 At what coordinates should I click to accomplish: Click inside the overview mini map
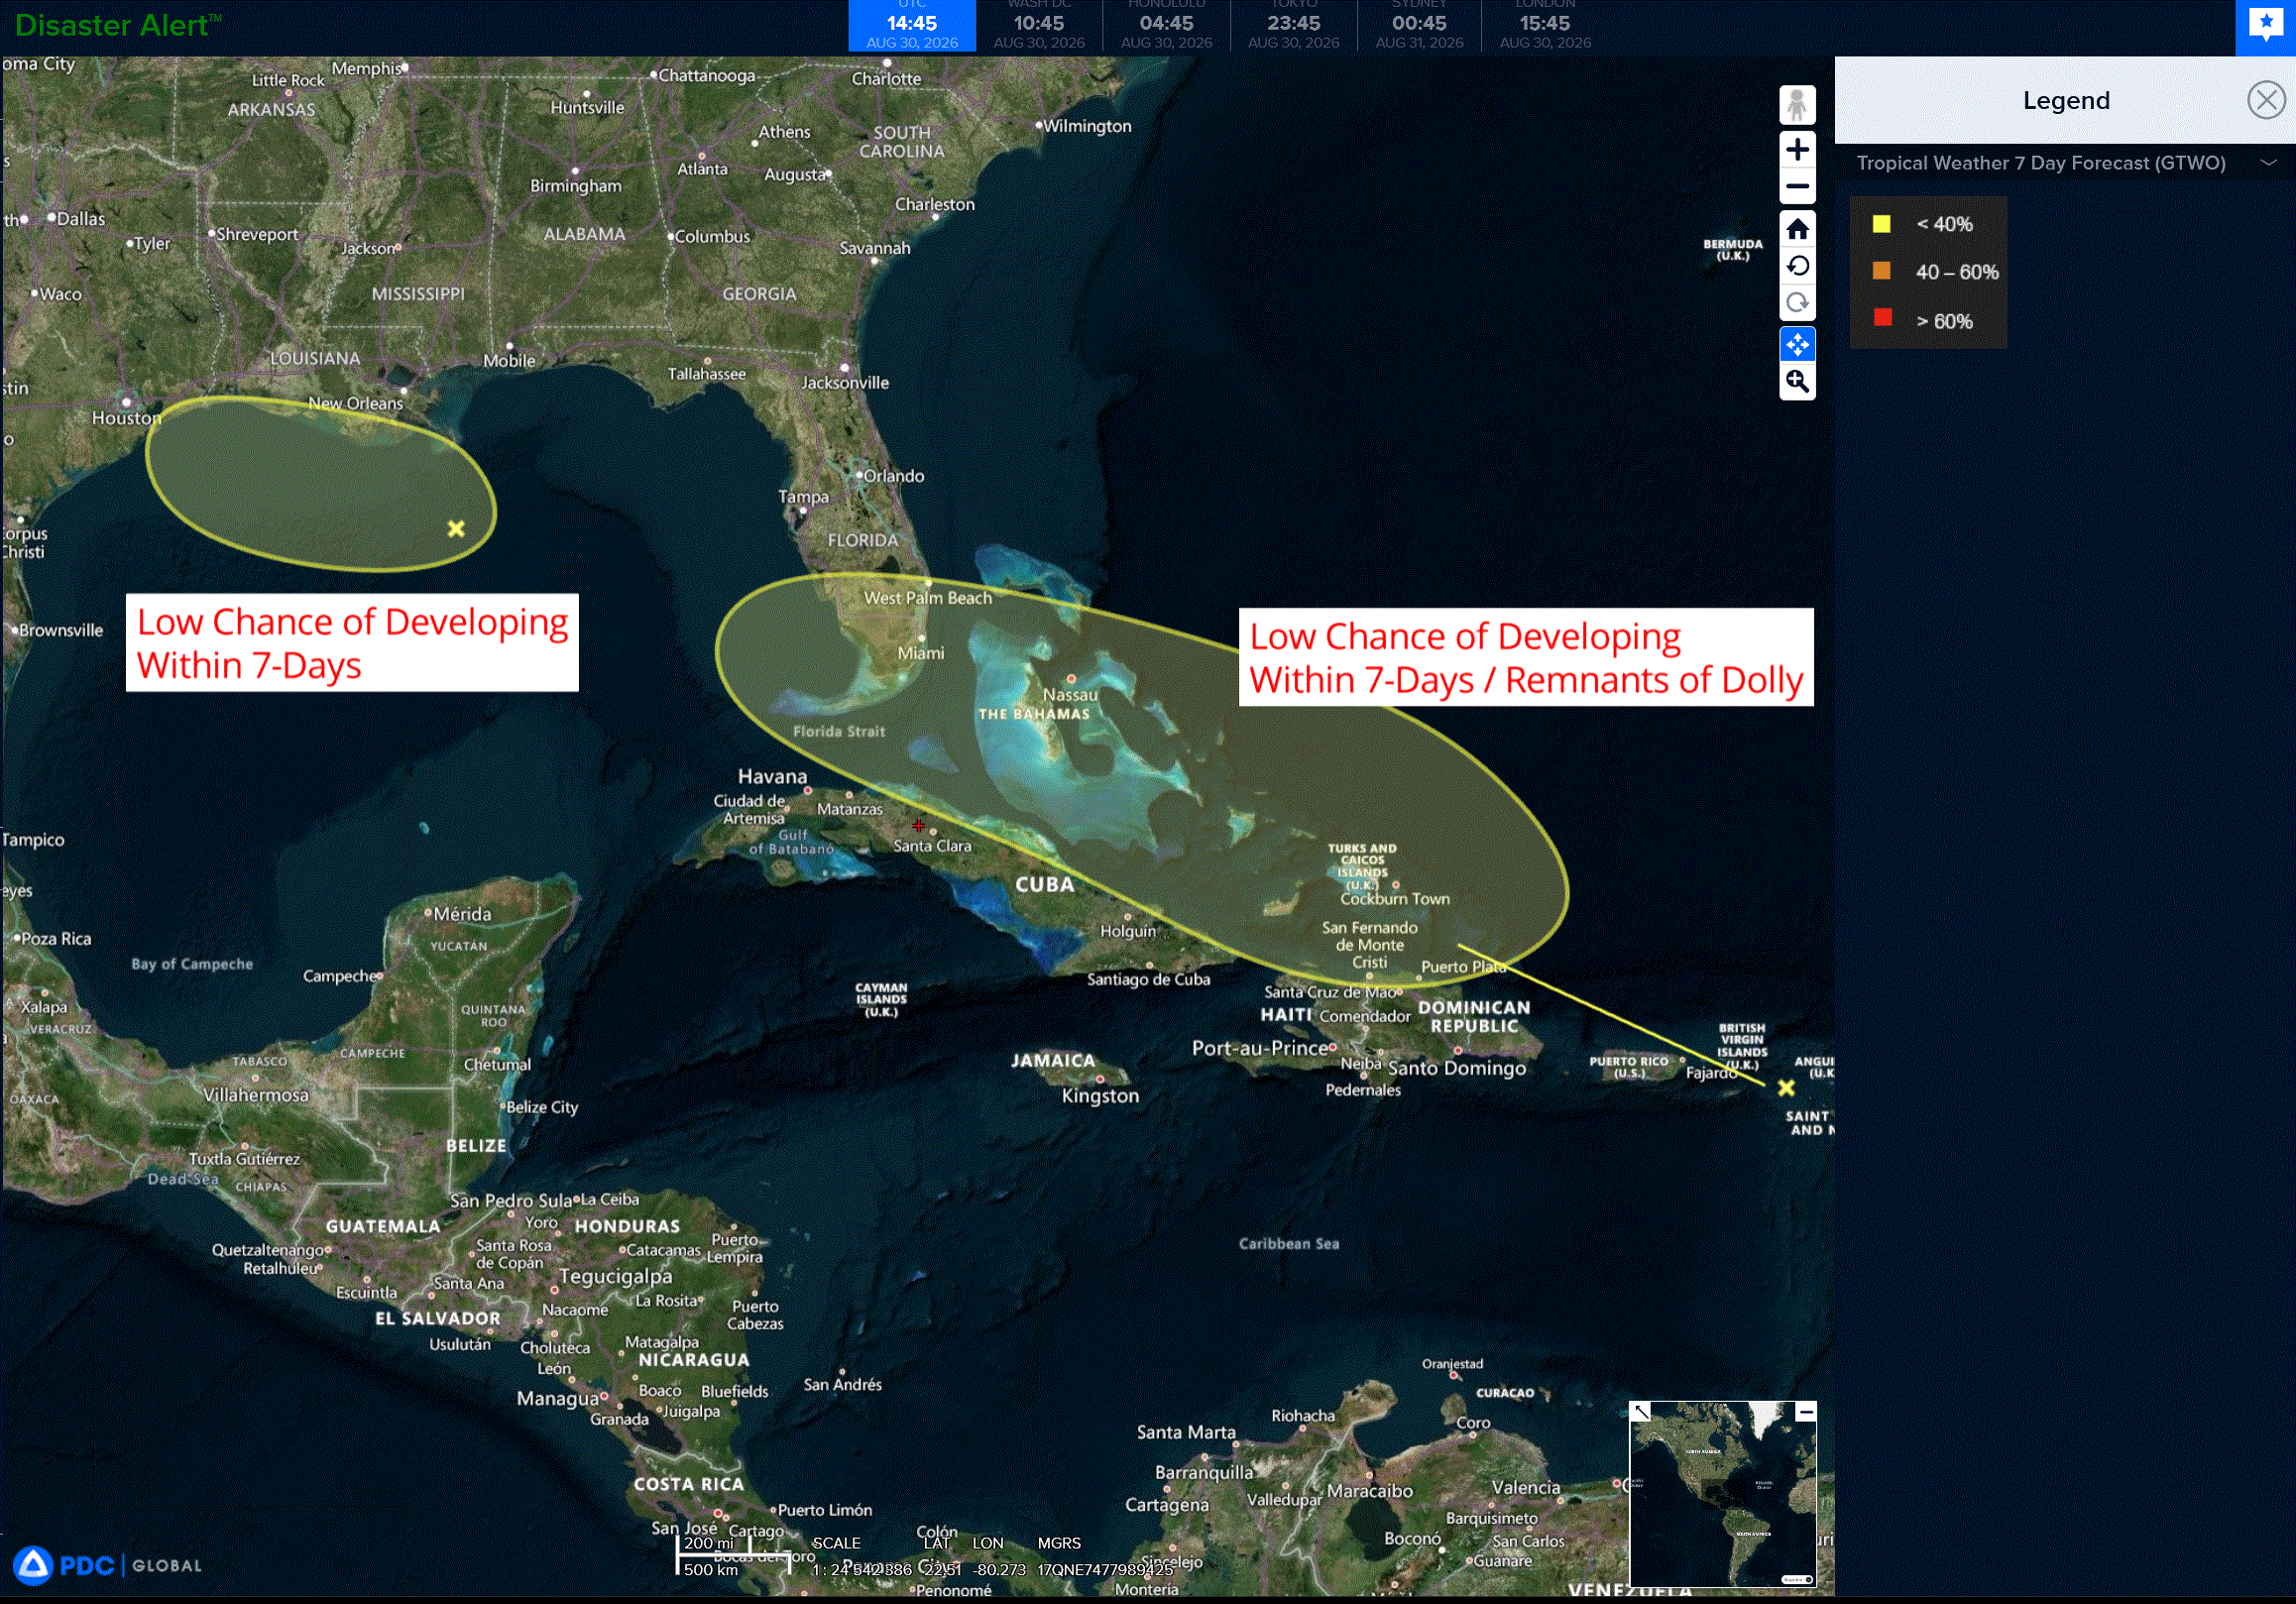tap(1723, 1494)
